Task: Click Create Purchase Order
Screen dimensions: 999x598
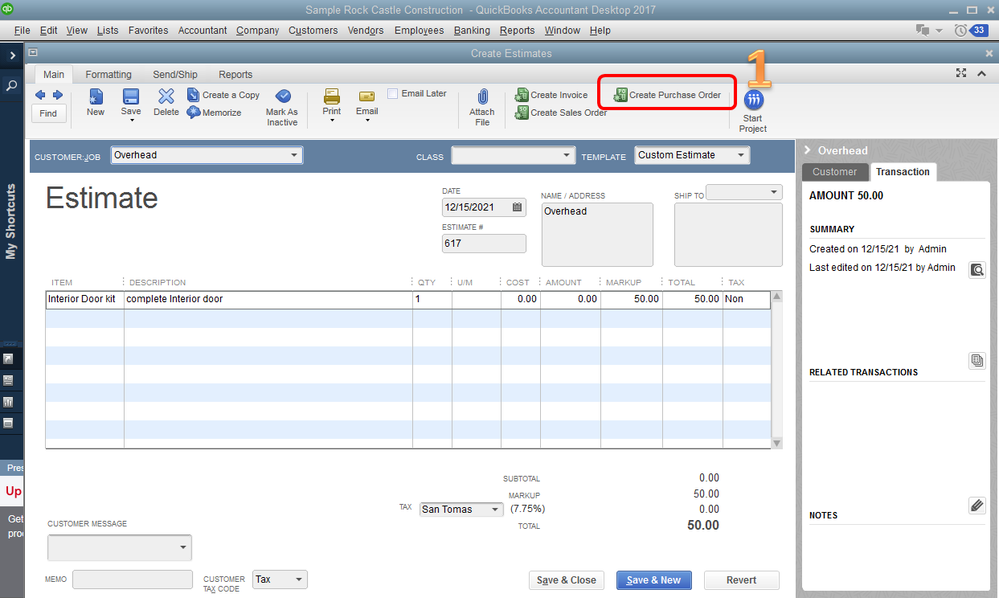Action: (667, 95)
